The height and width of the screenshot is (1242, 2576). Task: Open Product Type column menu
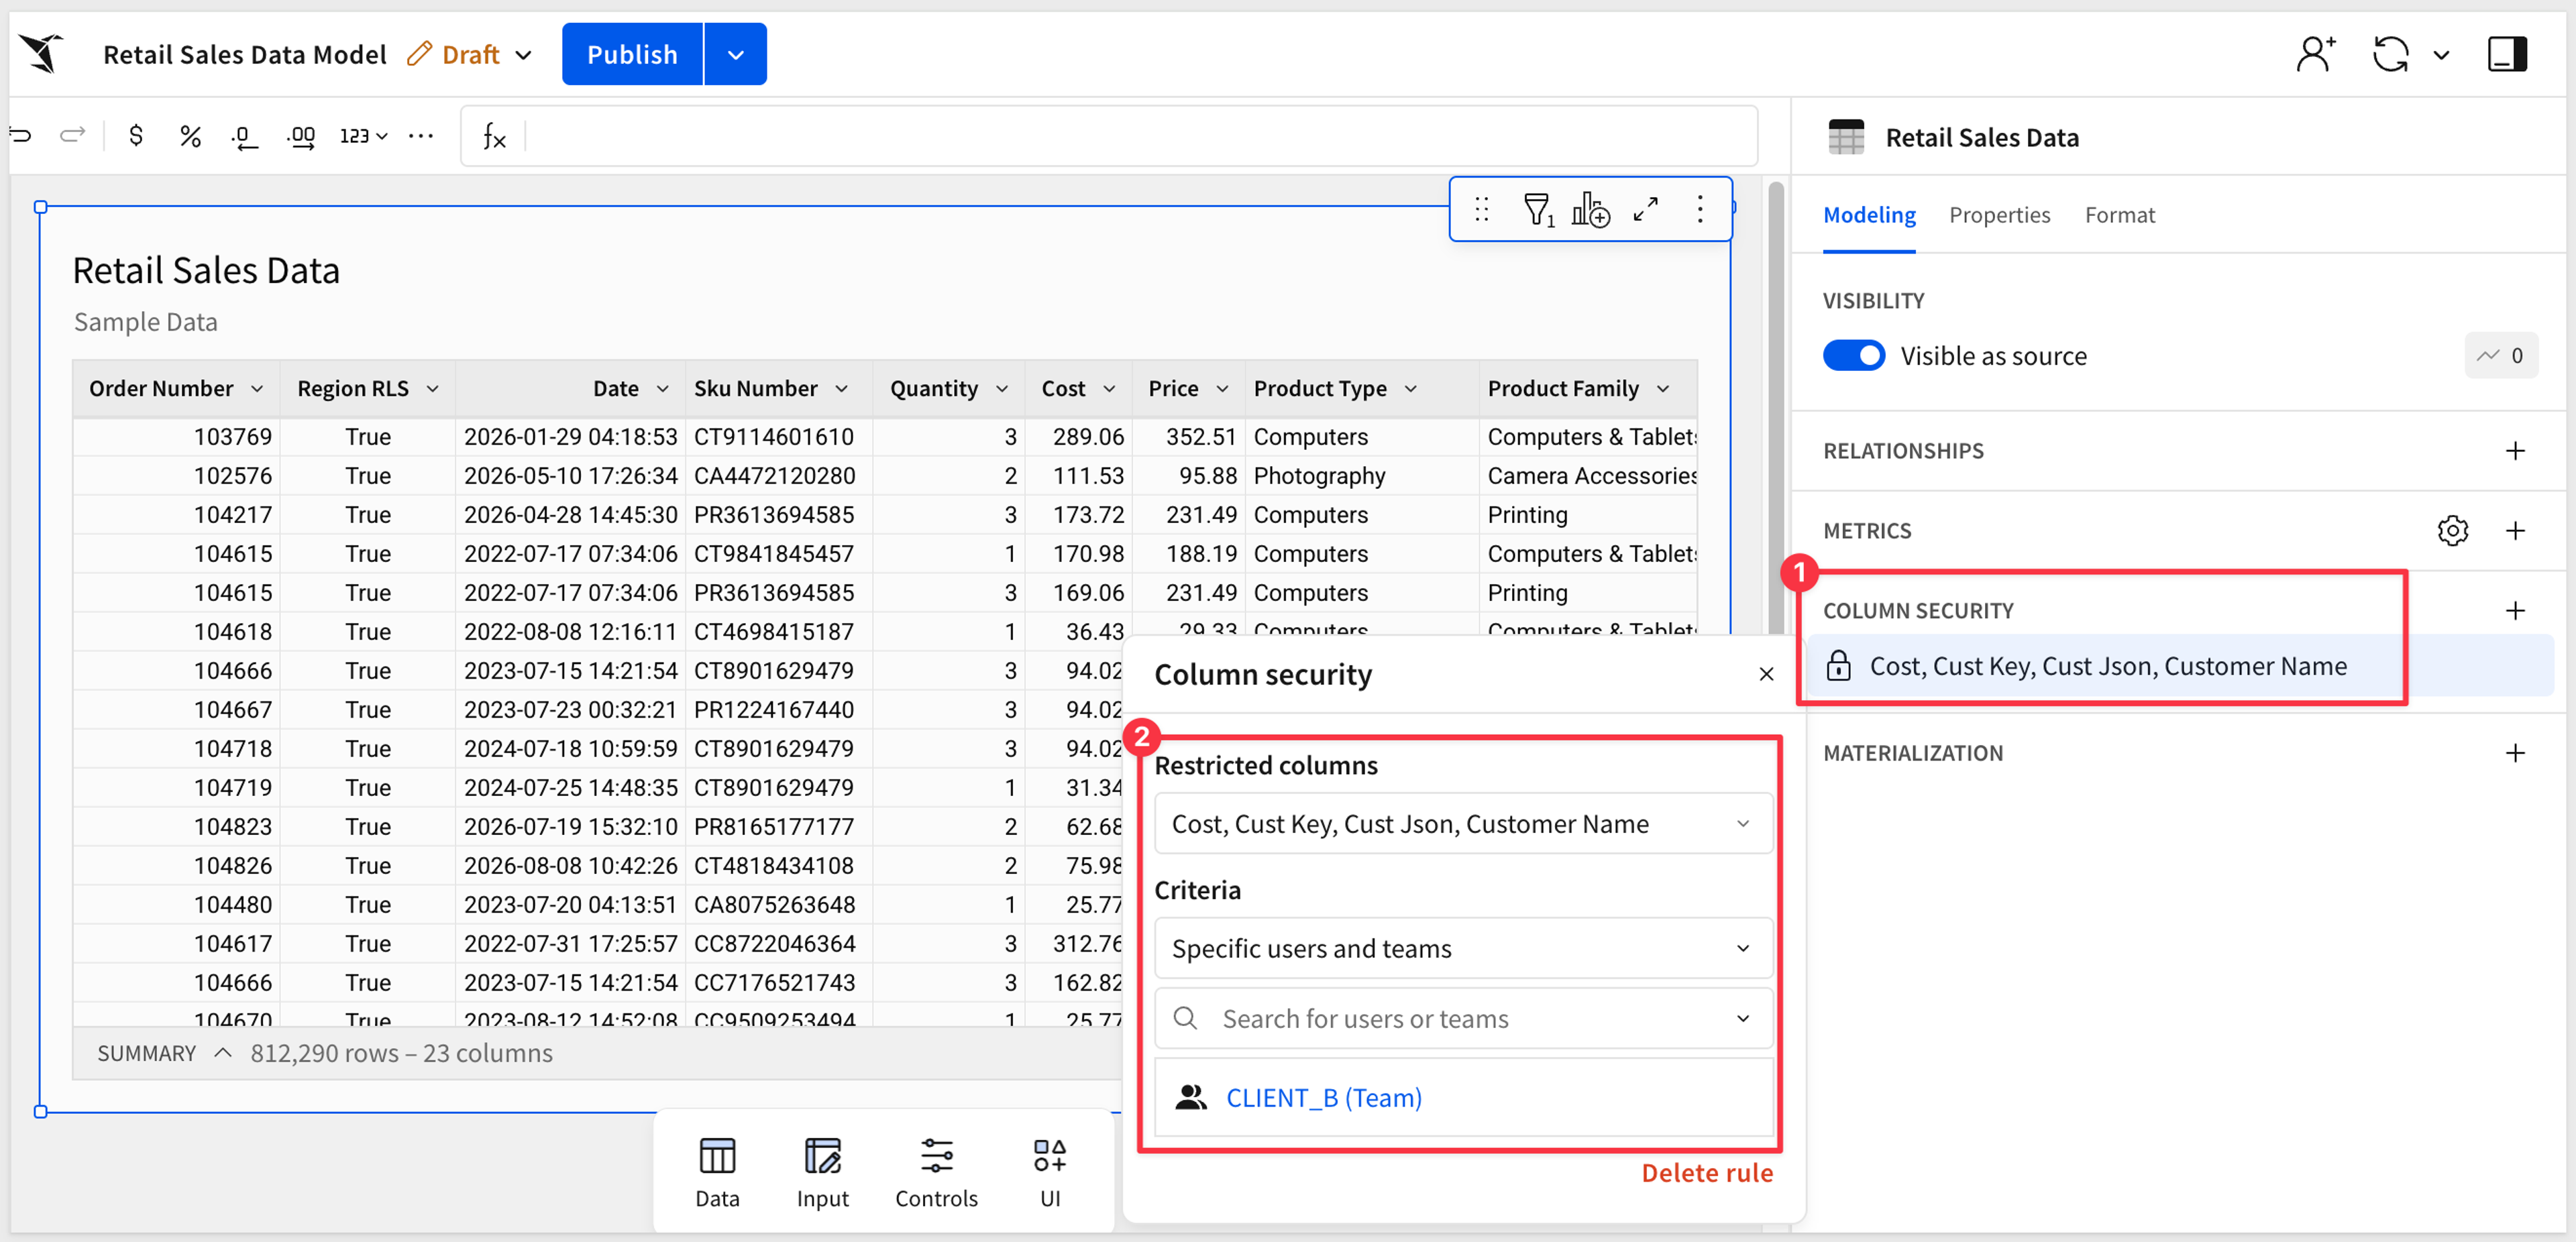[x=1411, y=389]
